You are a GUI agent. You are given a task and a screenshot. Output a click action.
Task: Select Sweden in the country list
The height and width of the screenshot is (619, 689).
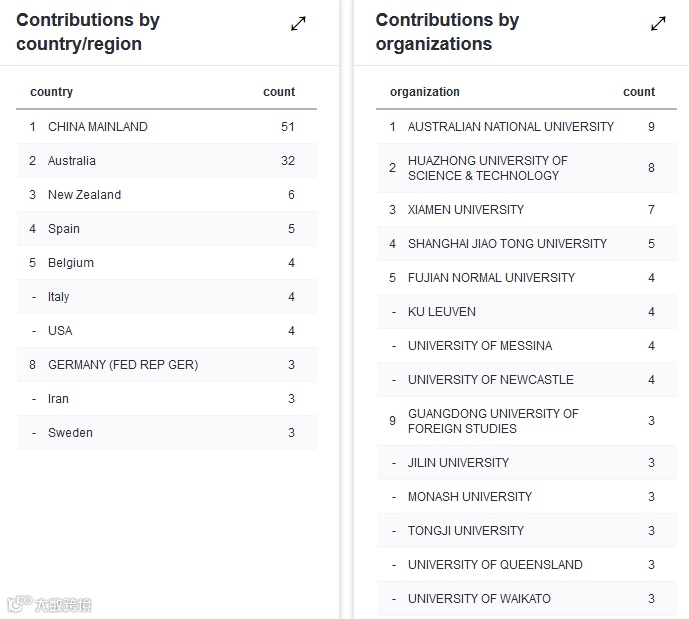click(x=70, y=433)
